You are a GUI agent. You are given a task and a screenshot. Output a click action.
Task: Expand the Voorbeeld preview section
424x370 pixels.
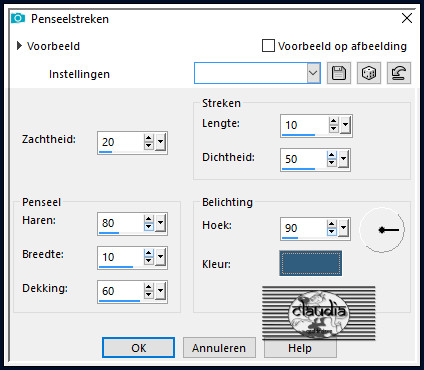point(19,46)
